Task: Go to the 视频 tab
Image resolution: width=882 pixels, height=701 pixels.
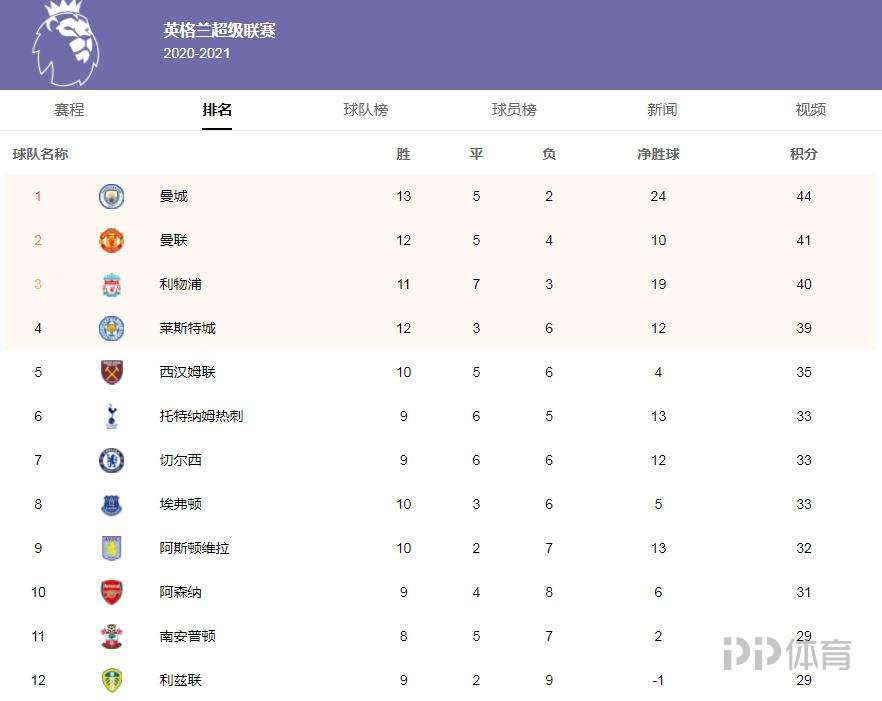Action: 811,110
